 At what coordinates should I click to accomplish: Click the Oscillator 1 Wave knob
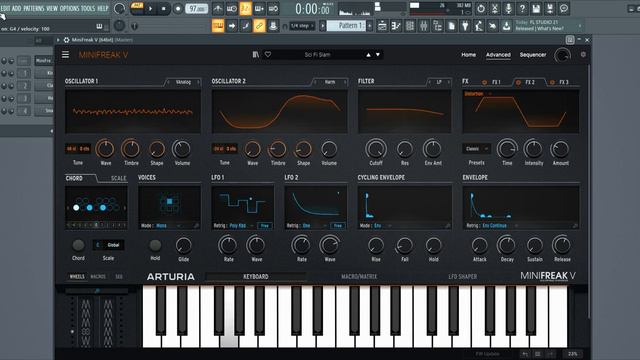click(105, 149)
